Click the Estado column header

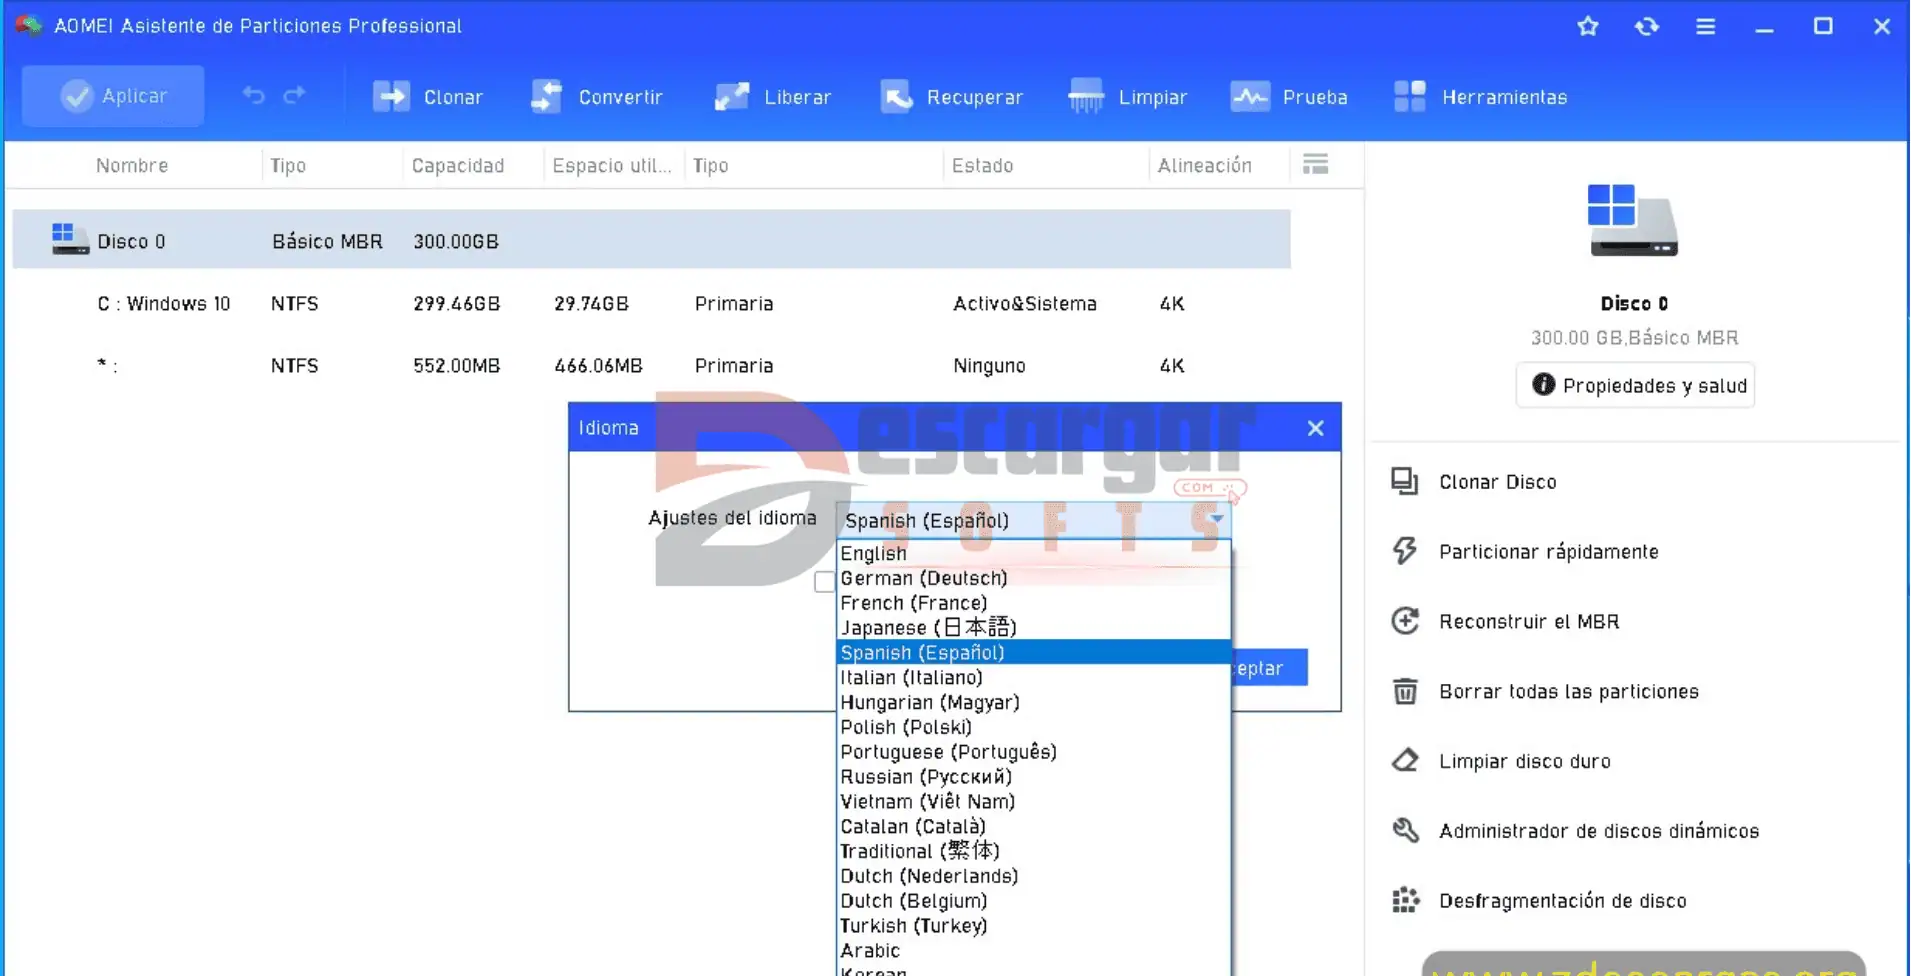(982, 165)
